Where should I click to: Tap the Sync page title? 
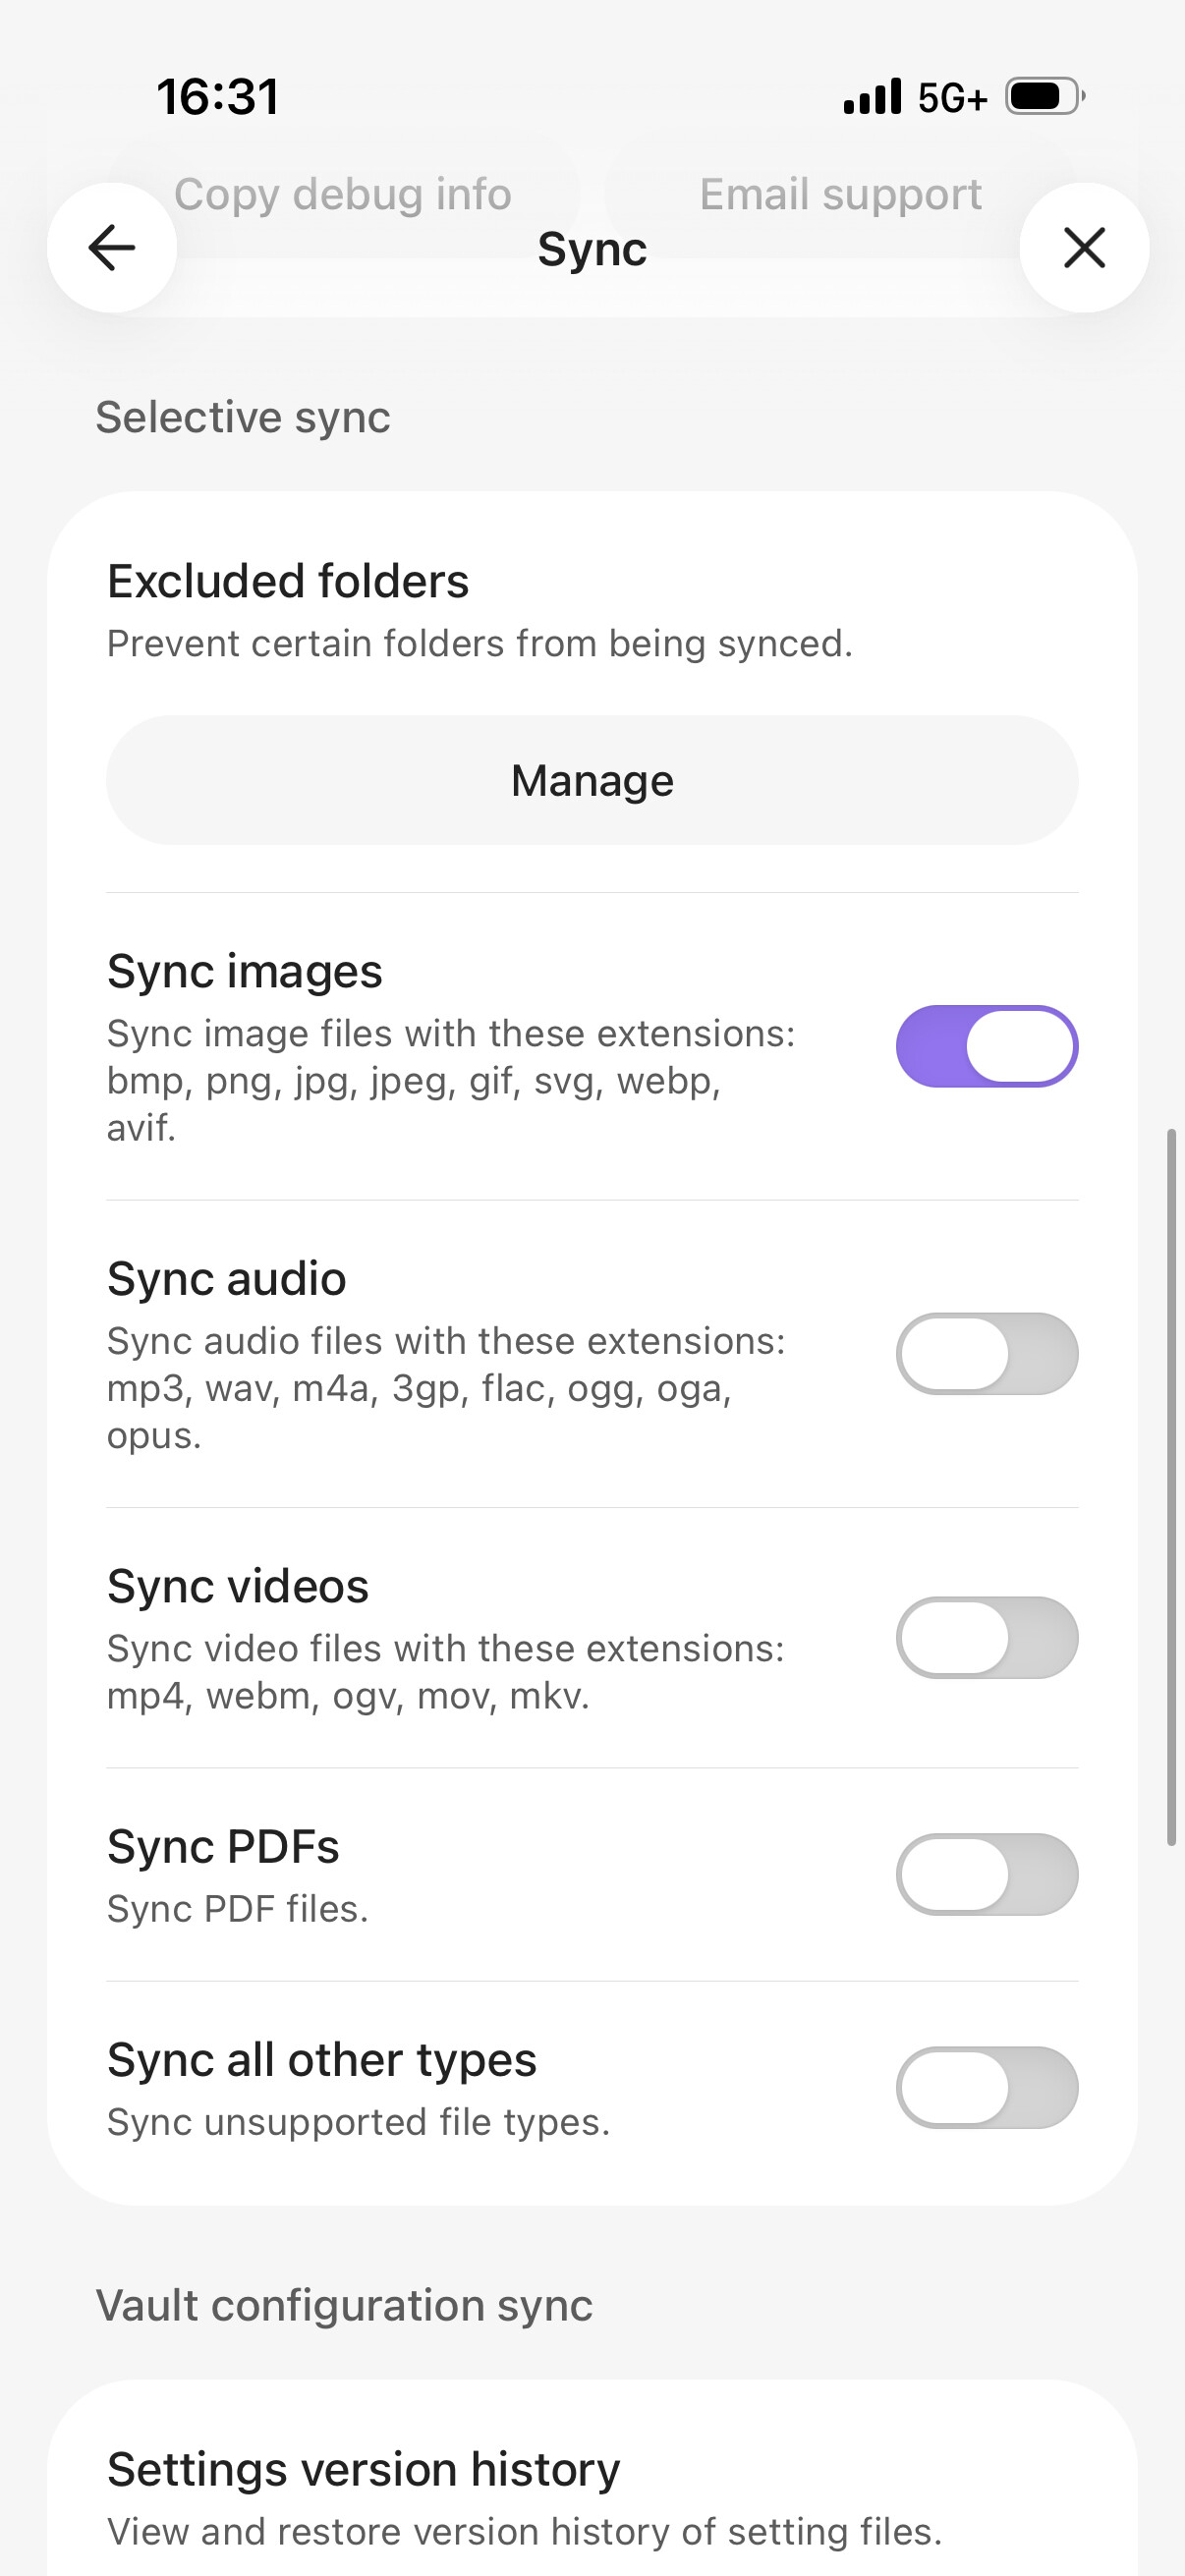[592, 249]
